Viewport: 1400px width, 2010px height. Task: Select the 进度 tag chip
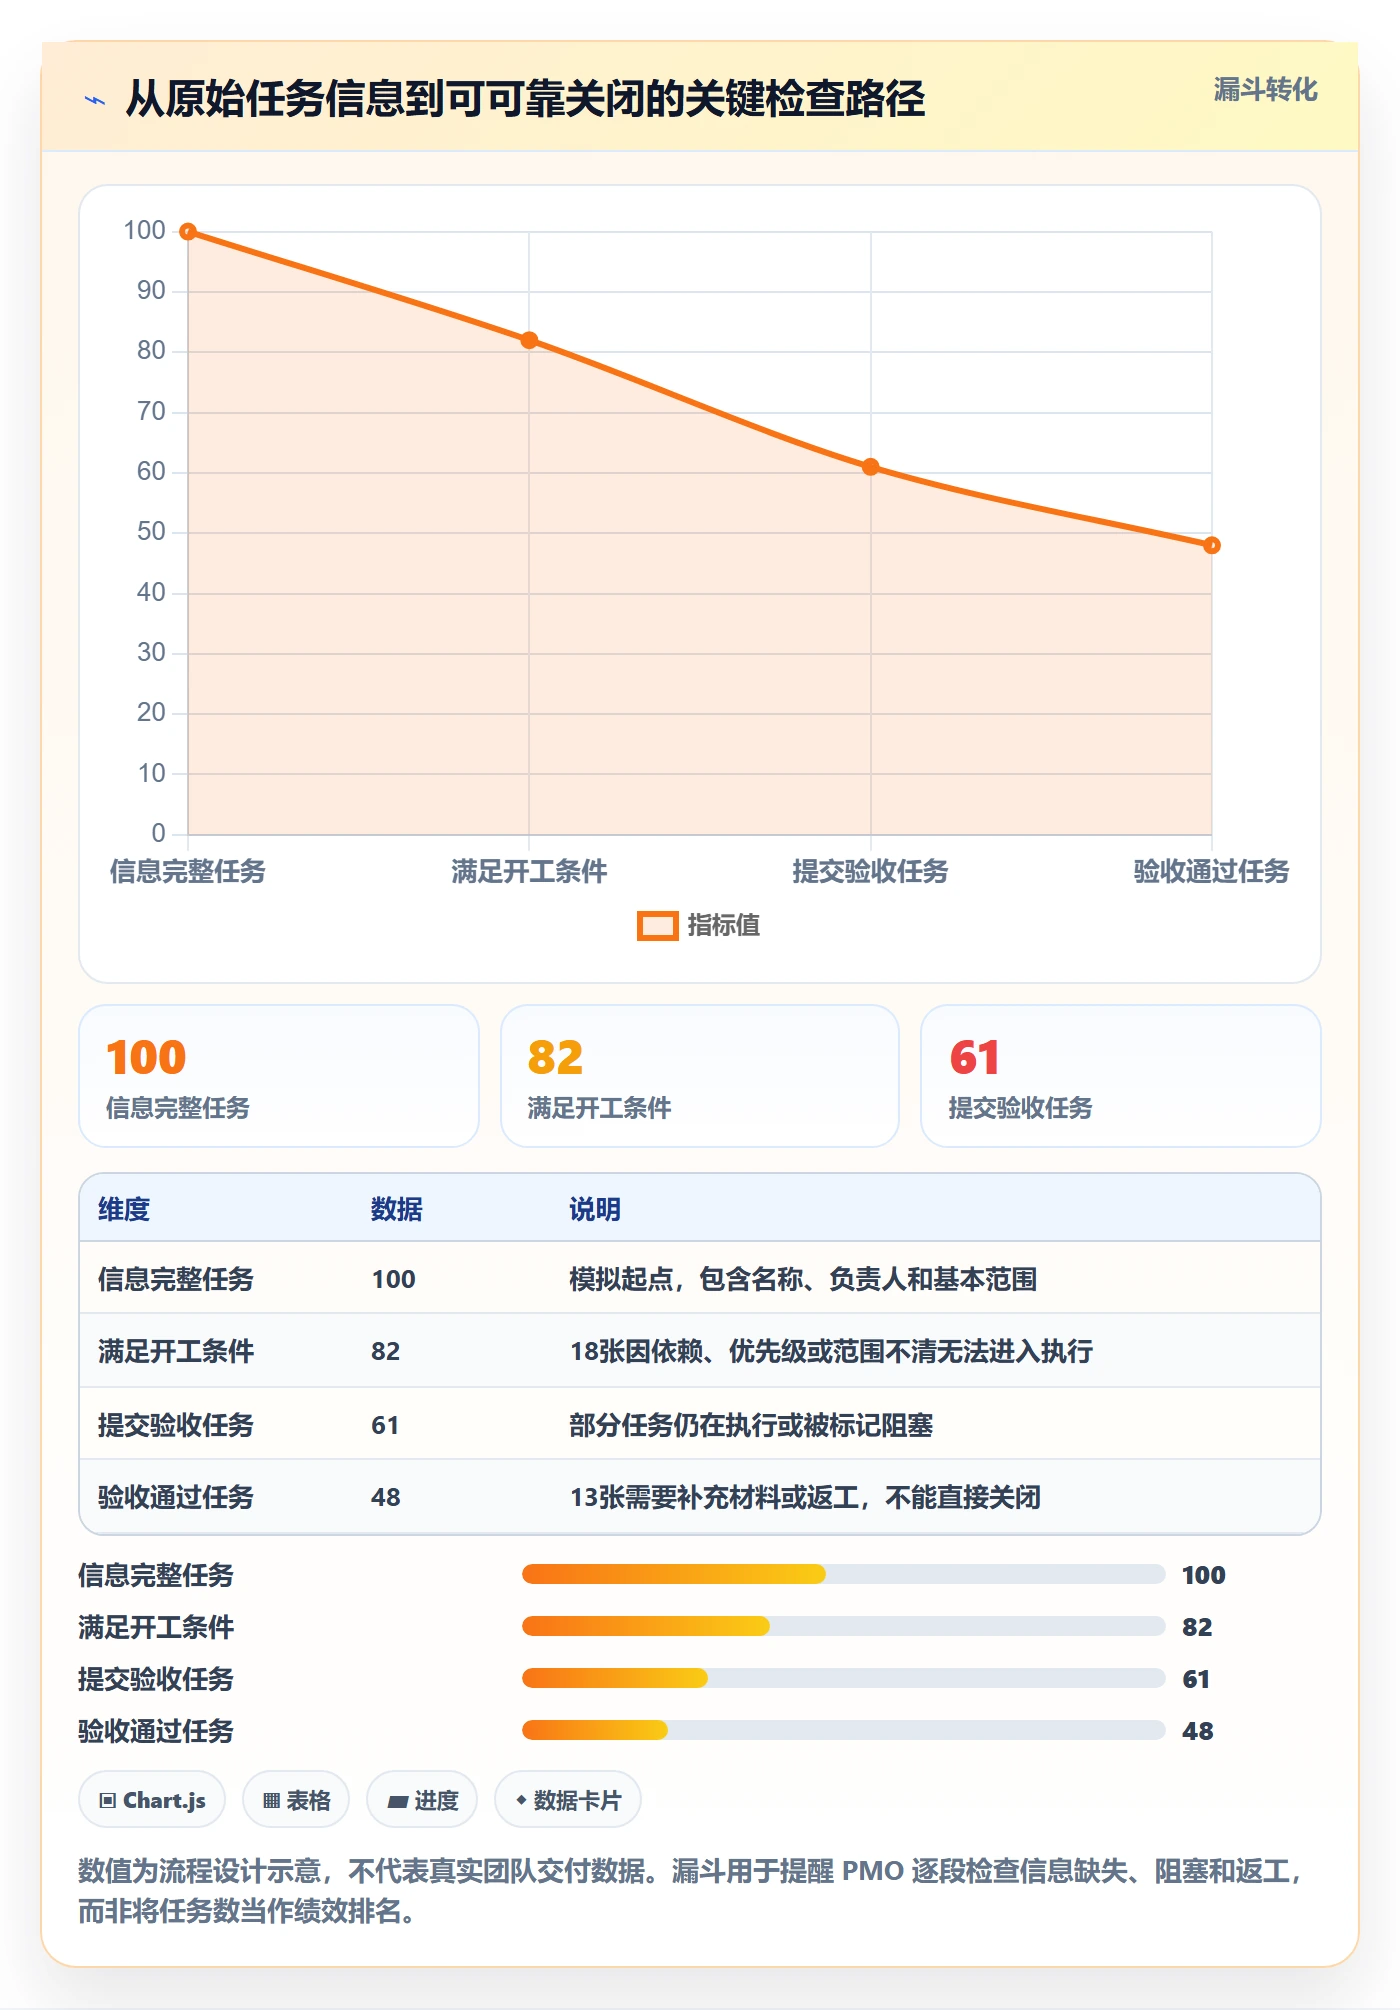click(x=422, y=1800)
